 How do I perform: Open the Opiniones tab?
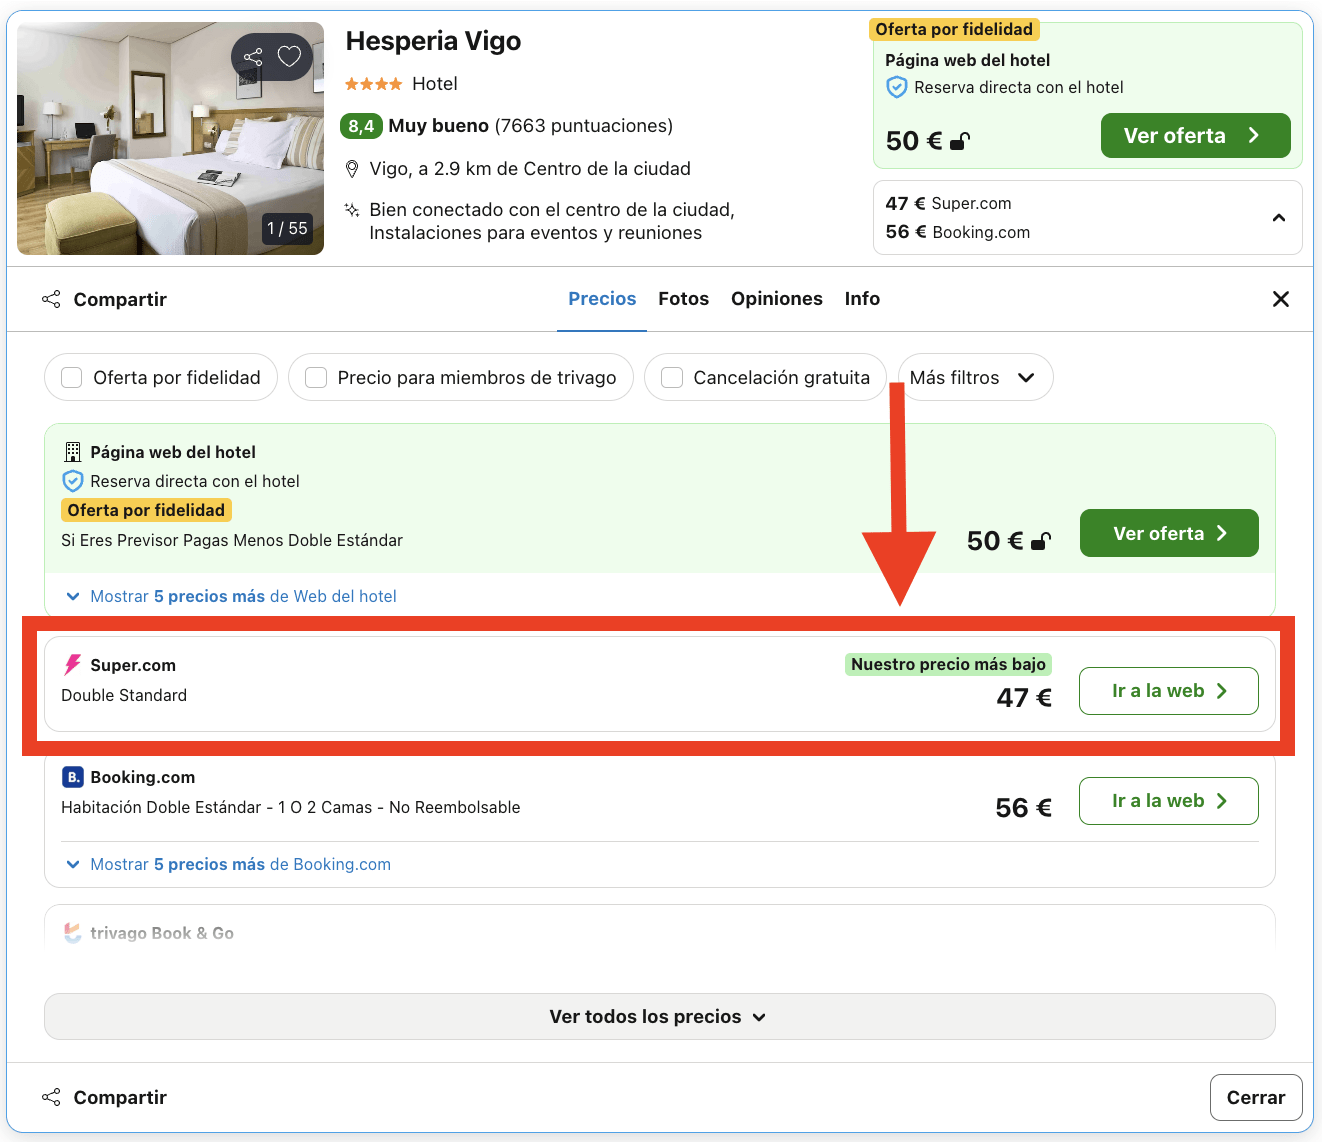776,299
